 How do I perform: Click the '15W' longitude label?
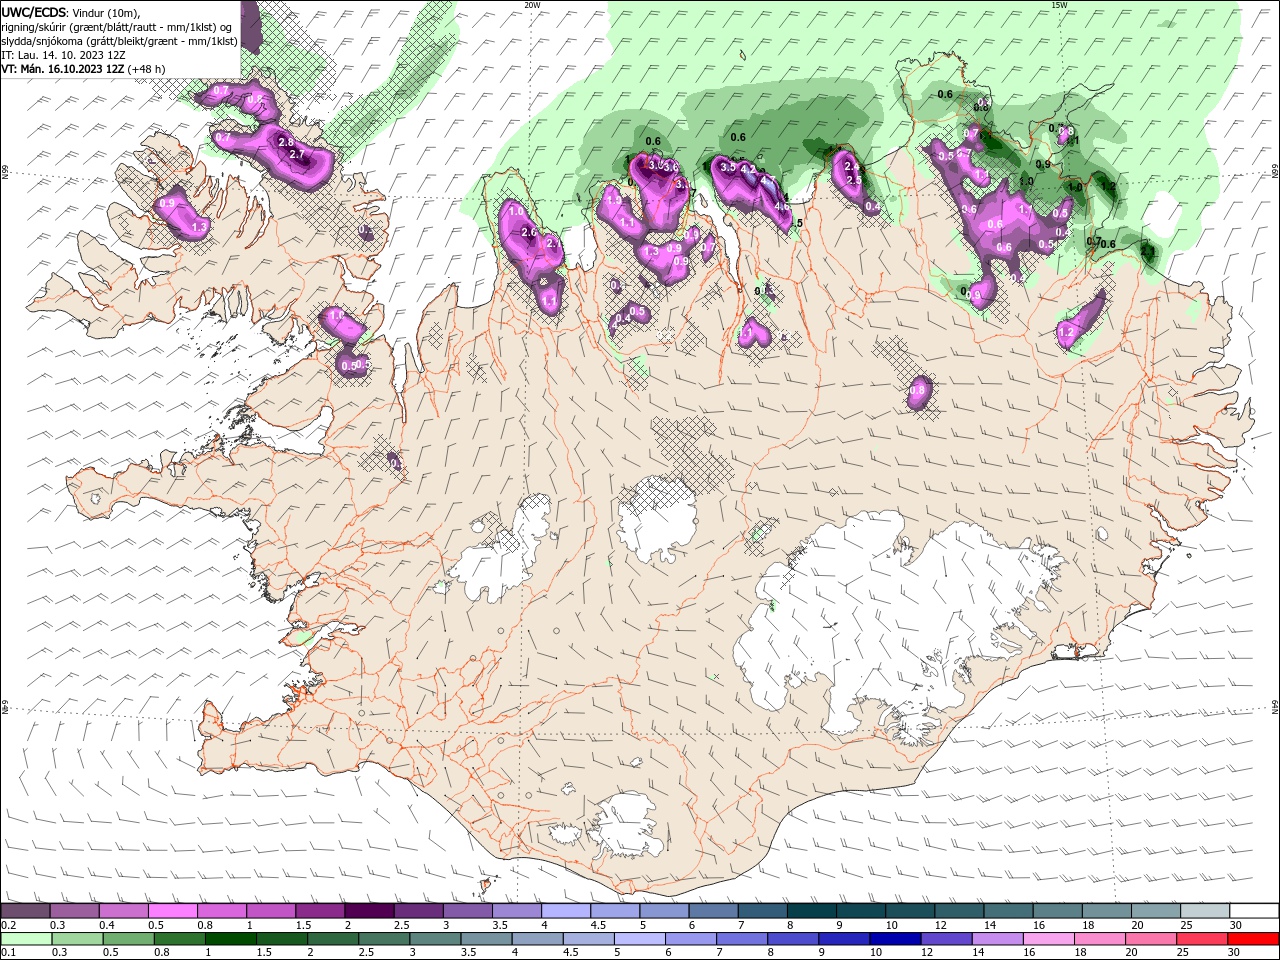pyautogui.click(x=1059, y=5)
